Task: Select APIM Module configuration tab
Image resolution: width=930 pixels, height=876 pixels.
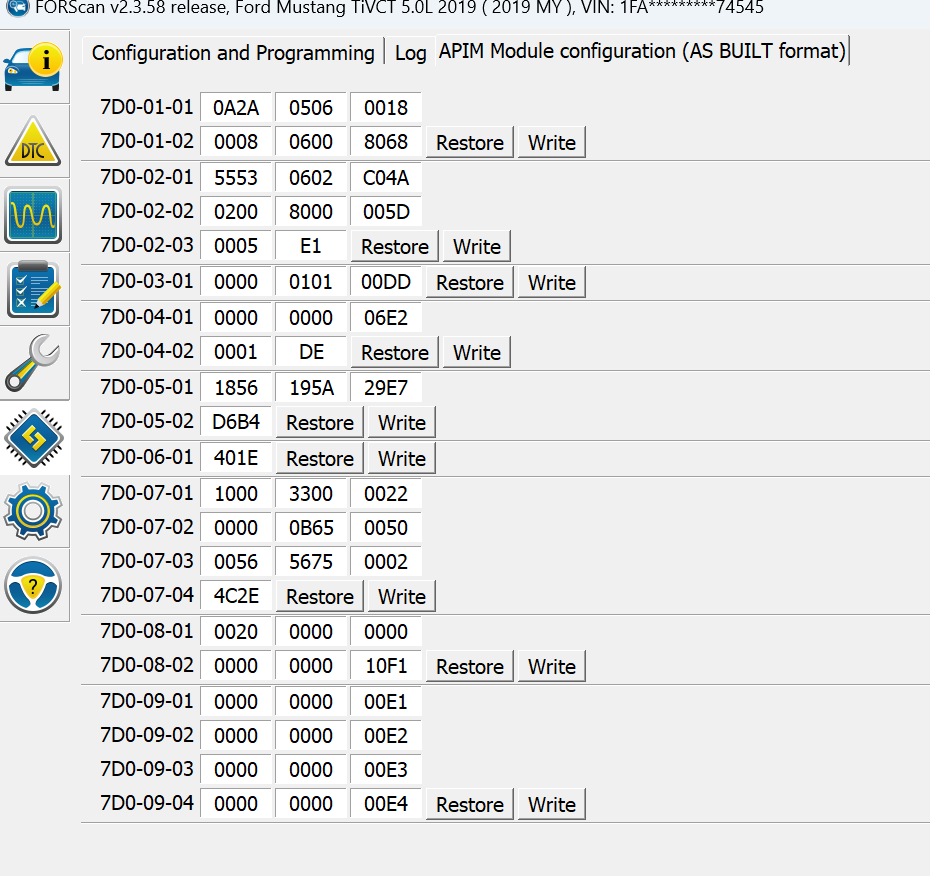Action: [x=642, y=51]
